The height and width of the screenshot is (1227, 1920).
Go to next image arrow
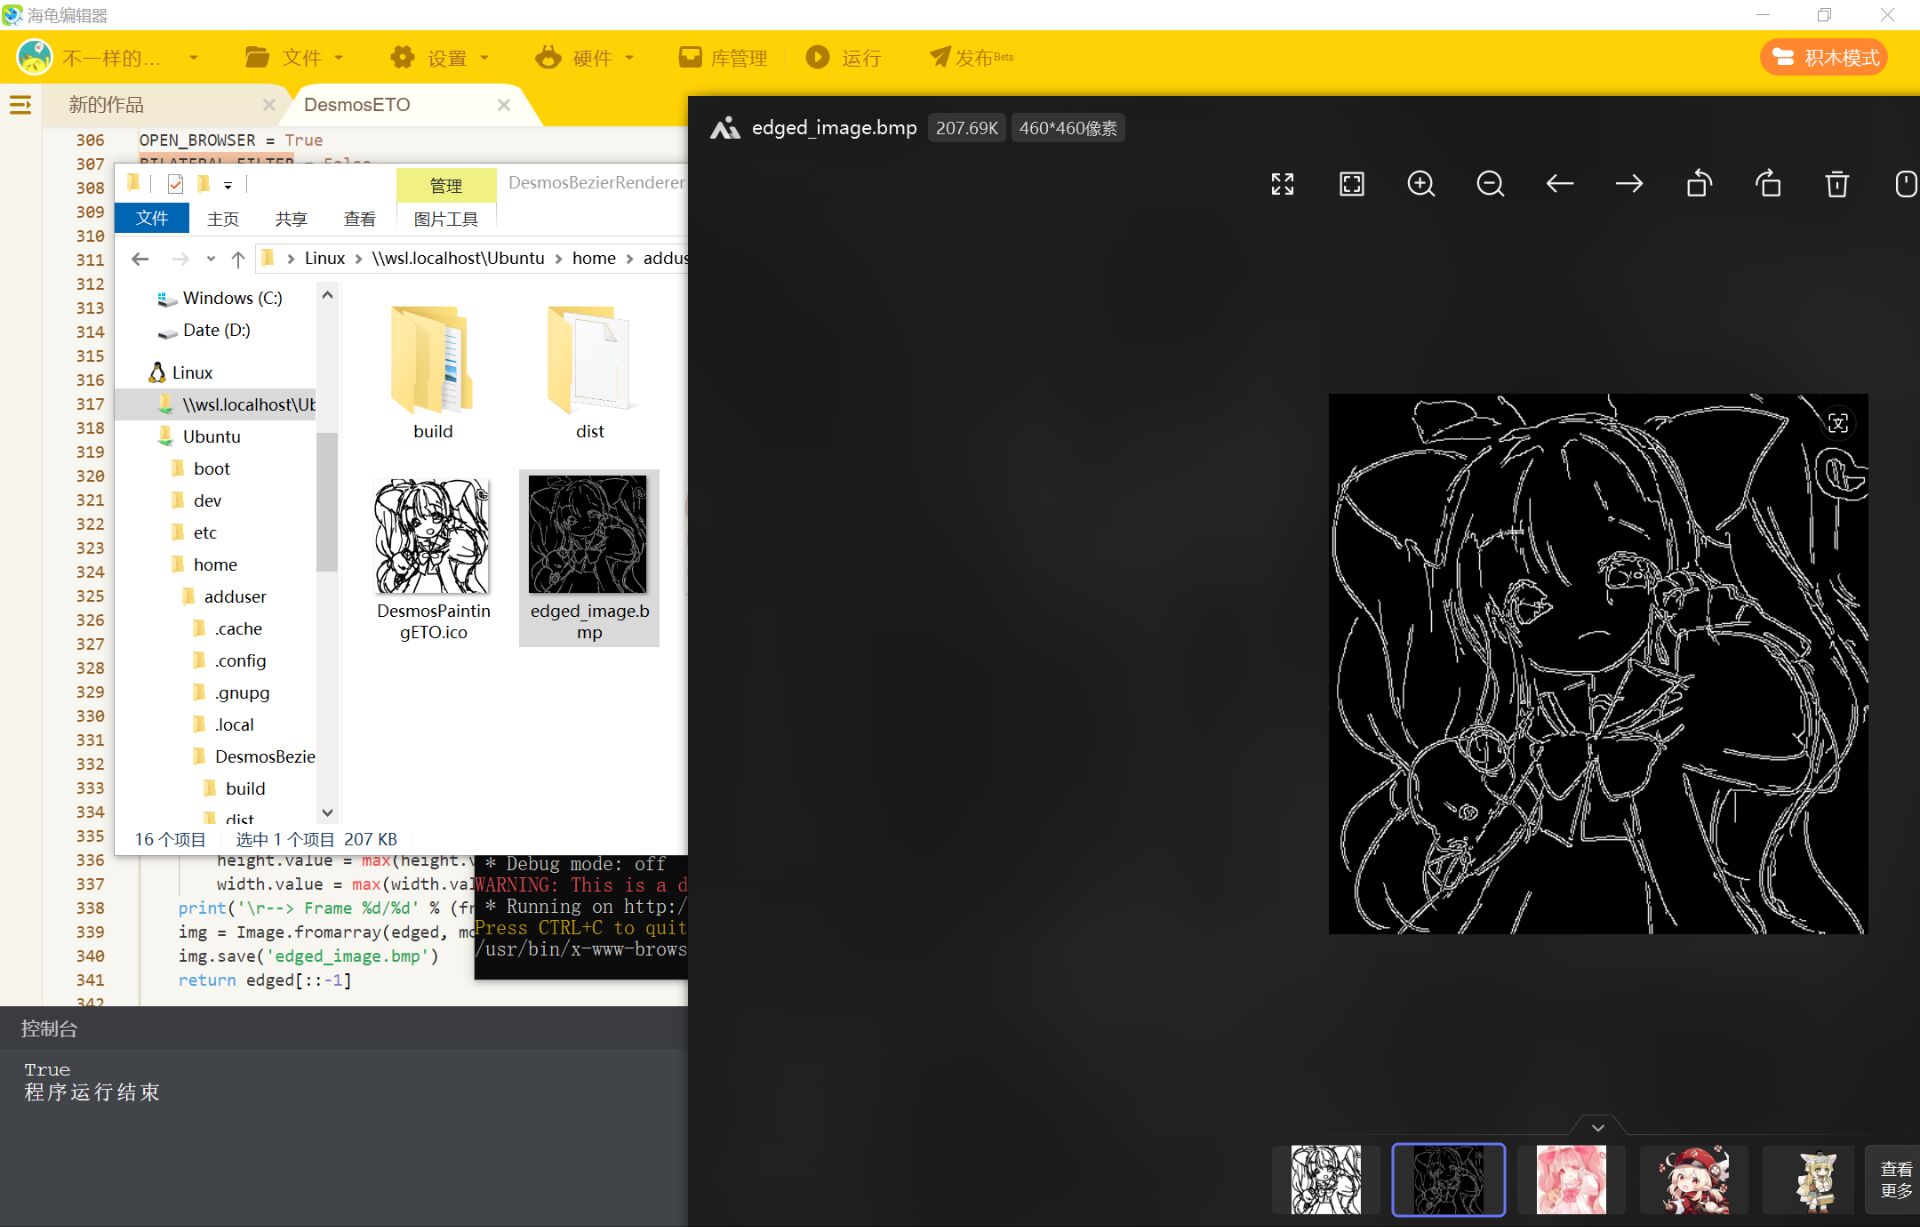pos(1628,184)
